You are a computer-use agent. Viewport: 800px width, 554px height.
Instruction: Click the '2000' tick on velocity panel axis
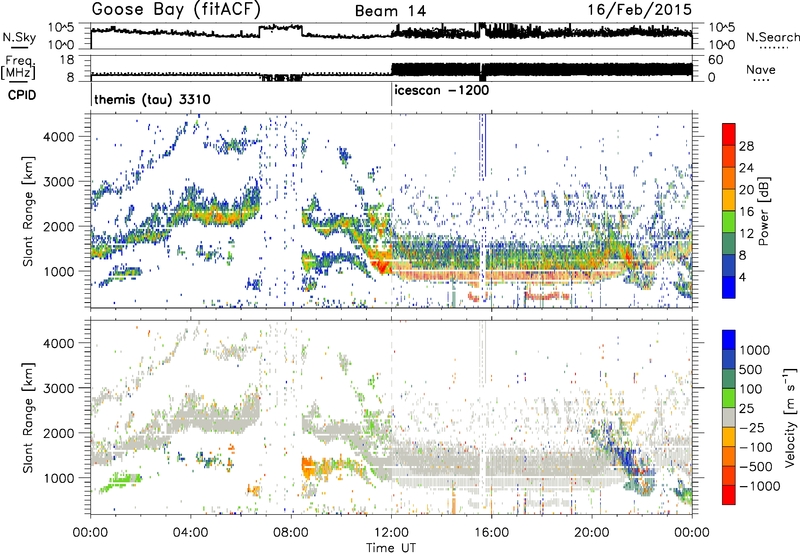(x=59, y=433)
